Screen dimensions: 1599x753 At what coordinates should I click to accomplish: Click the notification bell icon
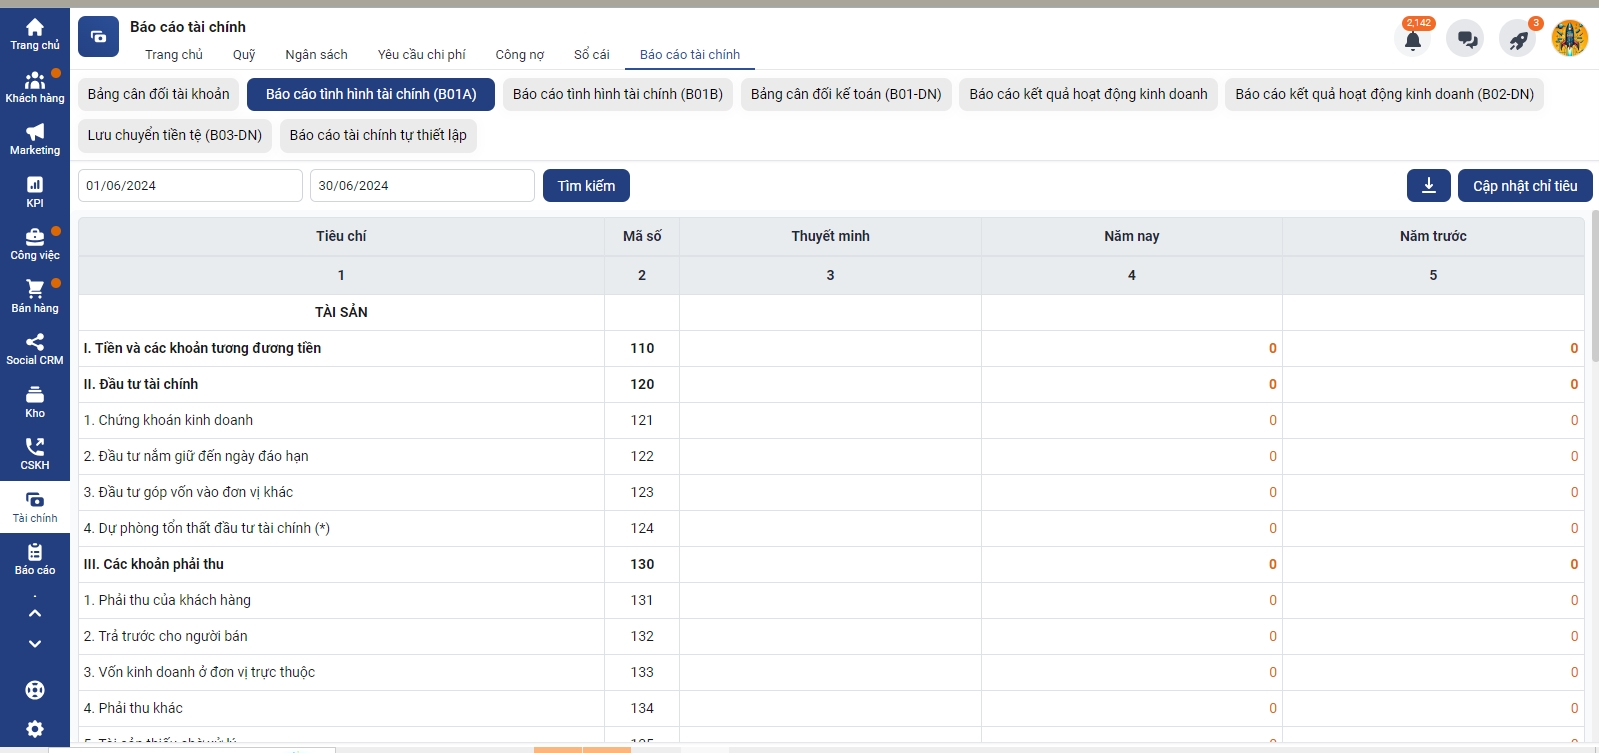pos(1412,40)
